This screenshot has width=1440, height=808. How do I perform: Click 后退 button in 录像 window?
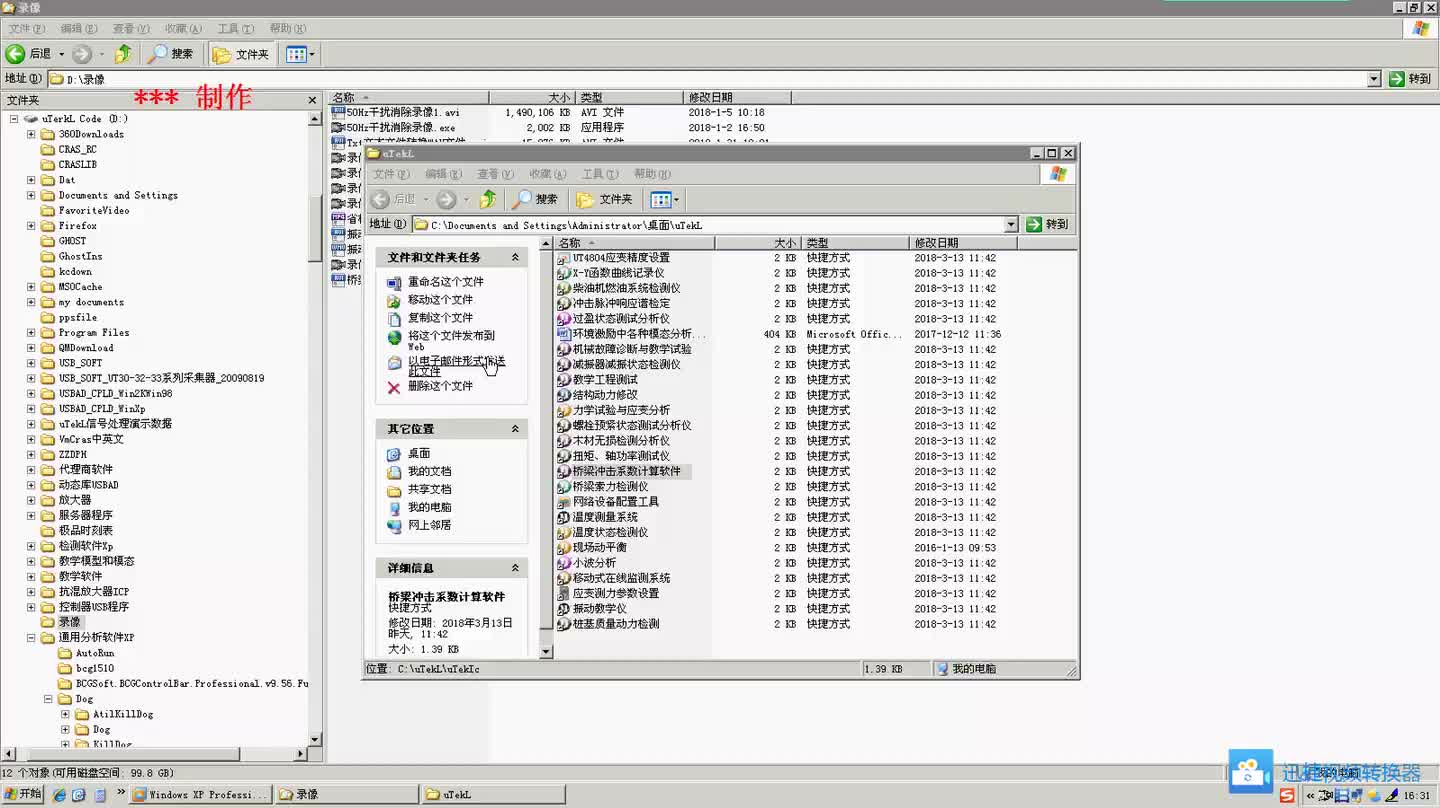[30, 54]
